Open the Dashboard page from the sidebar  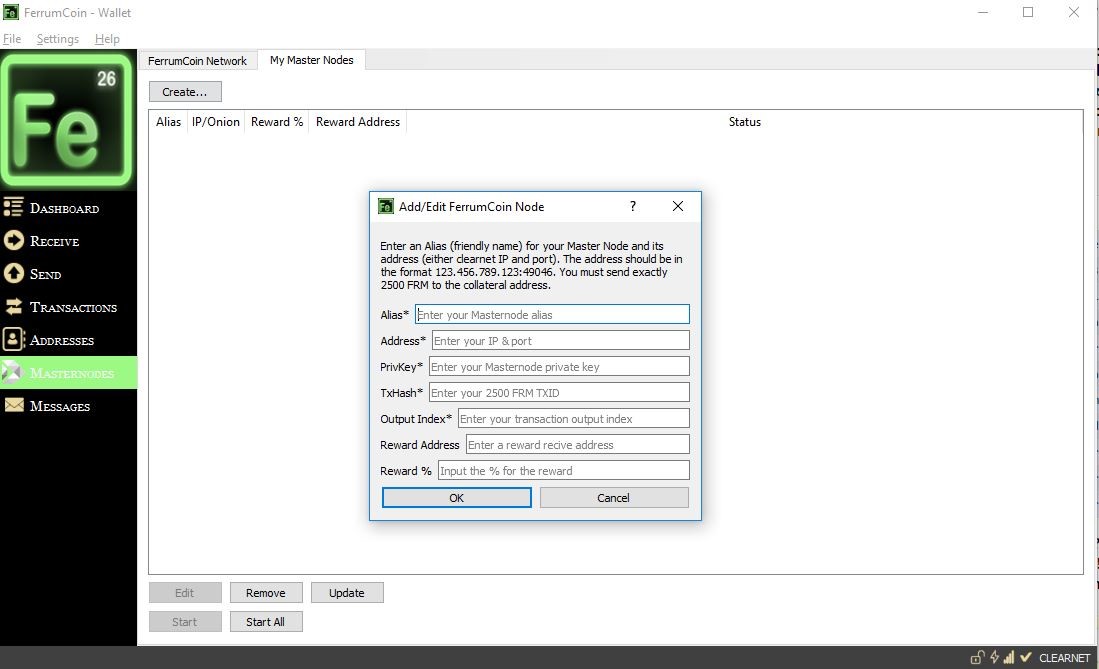tap(68, 208)
